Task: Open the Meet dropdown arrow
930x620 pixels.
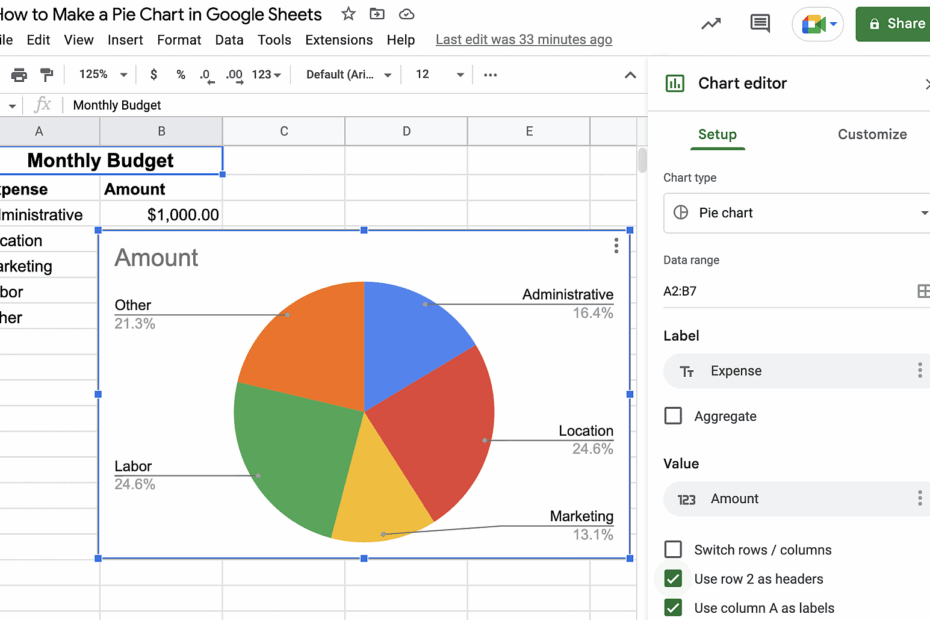Action: click(833, 24)
